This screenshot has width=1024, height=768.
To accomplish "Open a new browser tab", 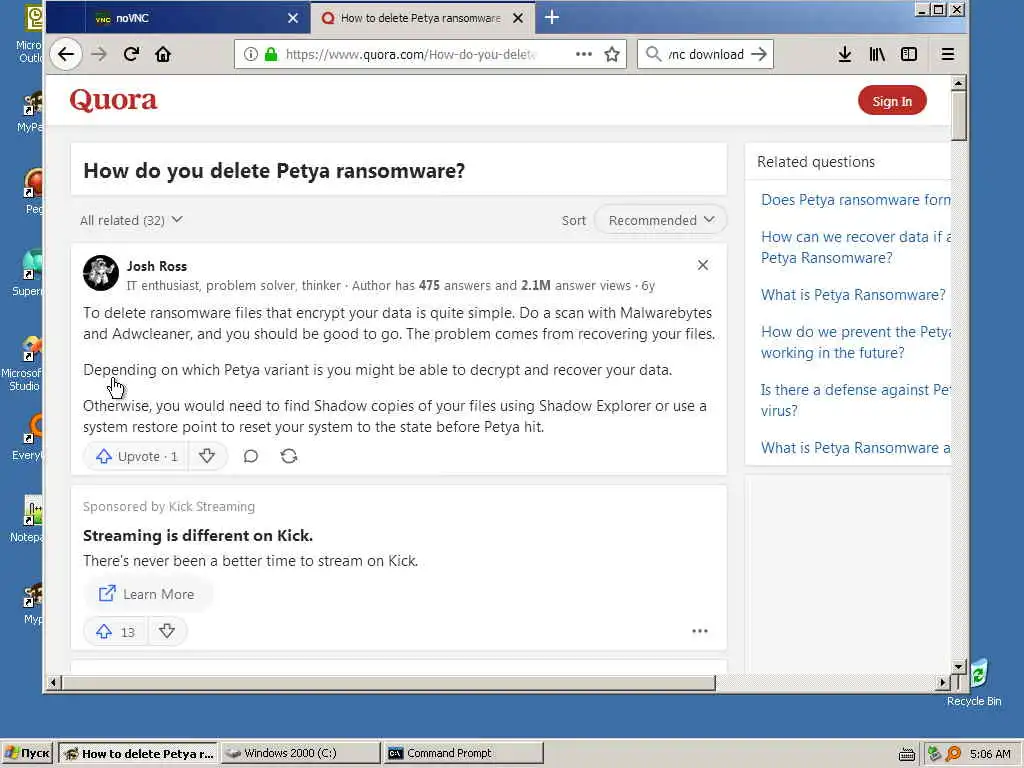I will click(x=552, y=18).
